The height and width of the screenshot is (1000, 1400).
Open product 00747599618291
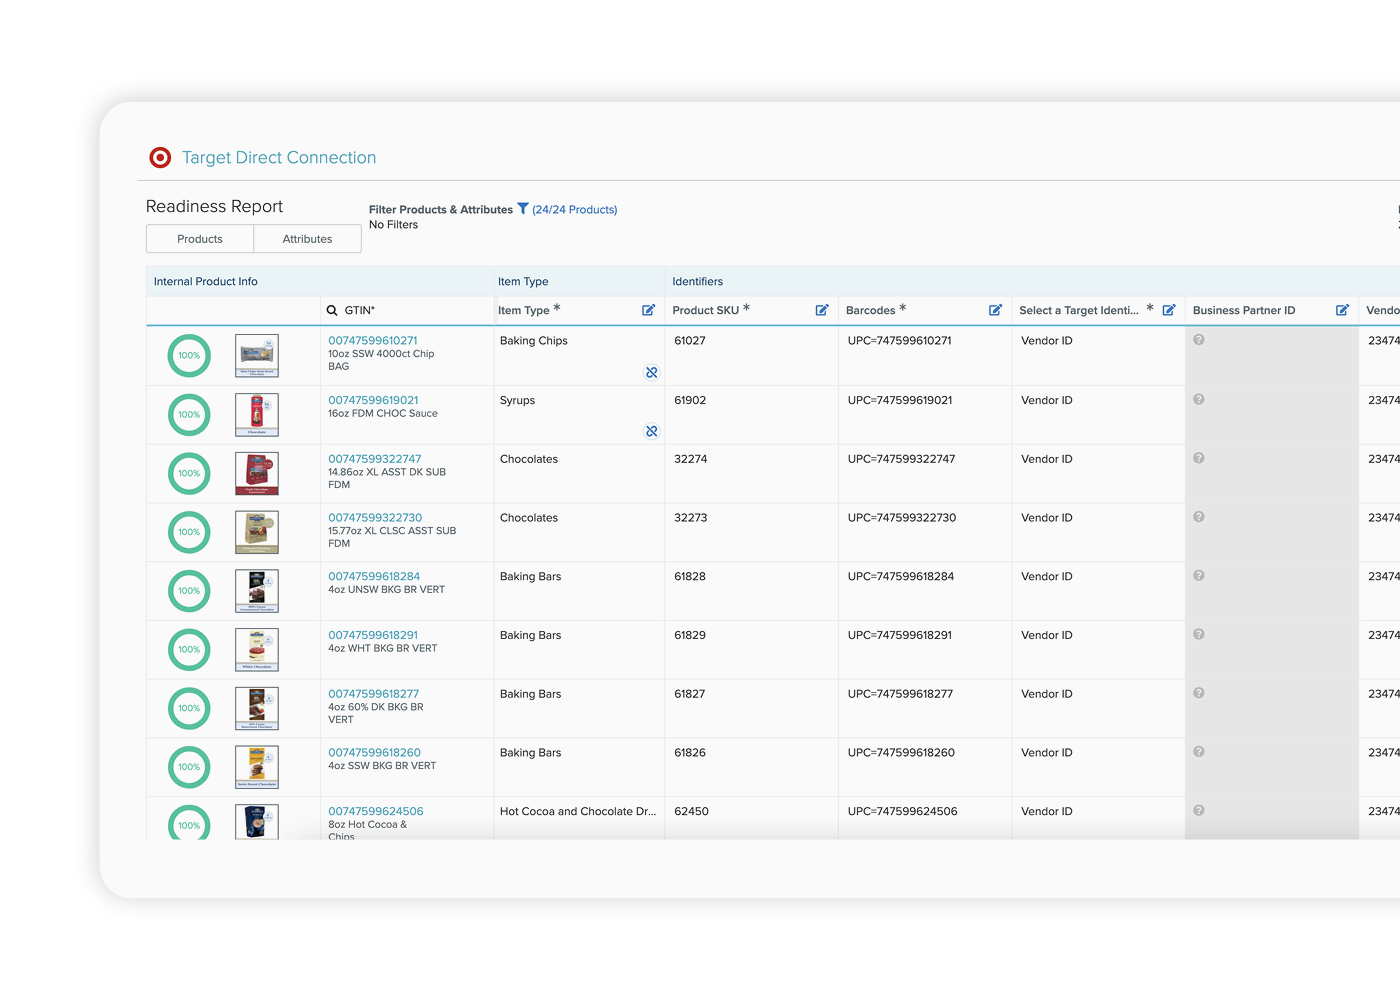tap(373, 635)
